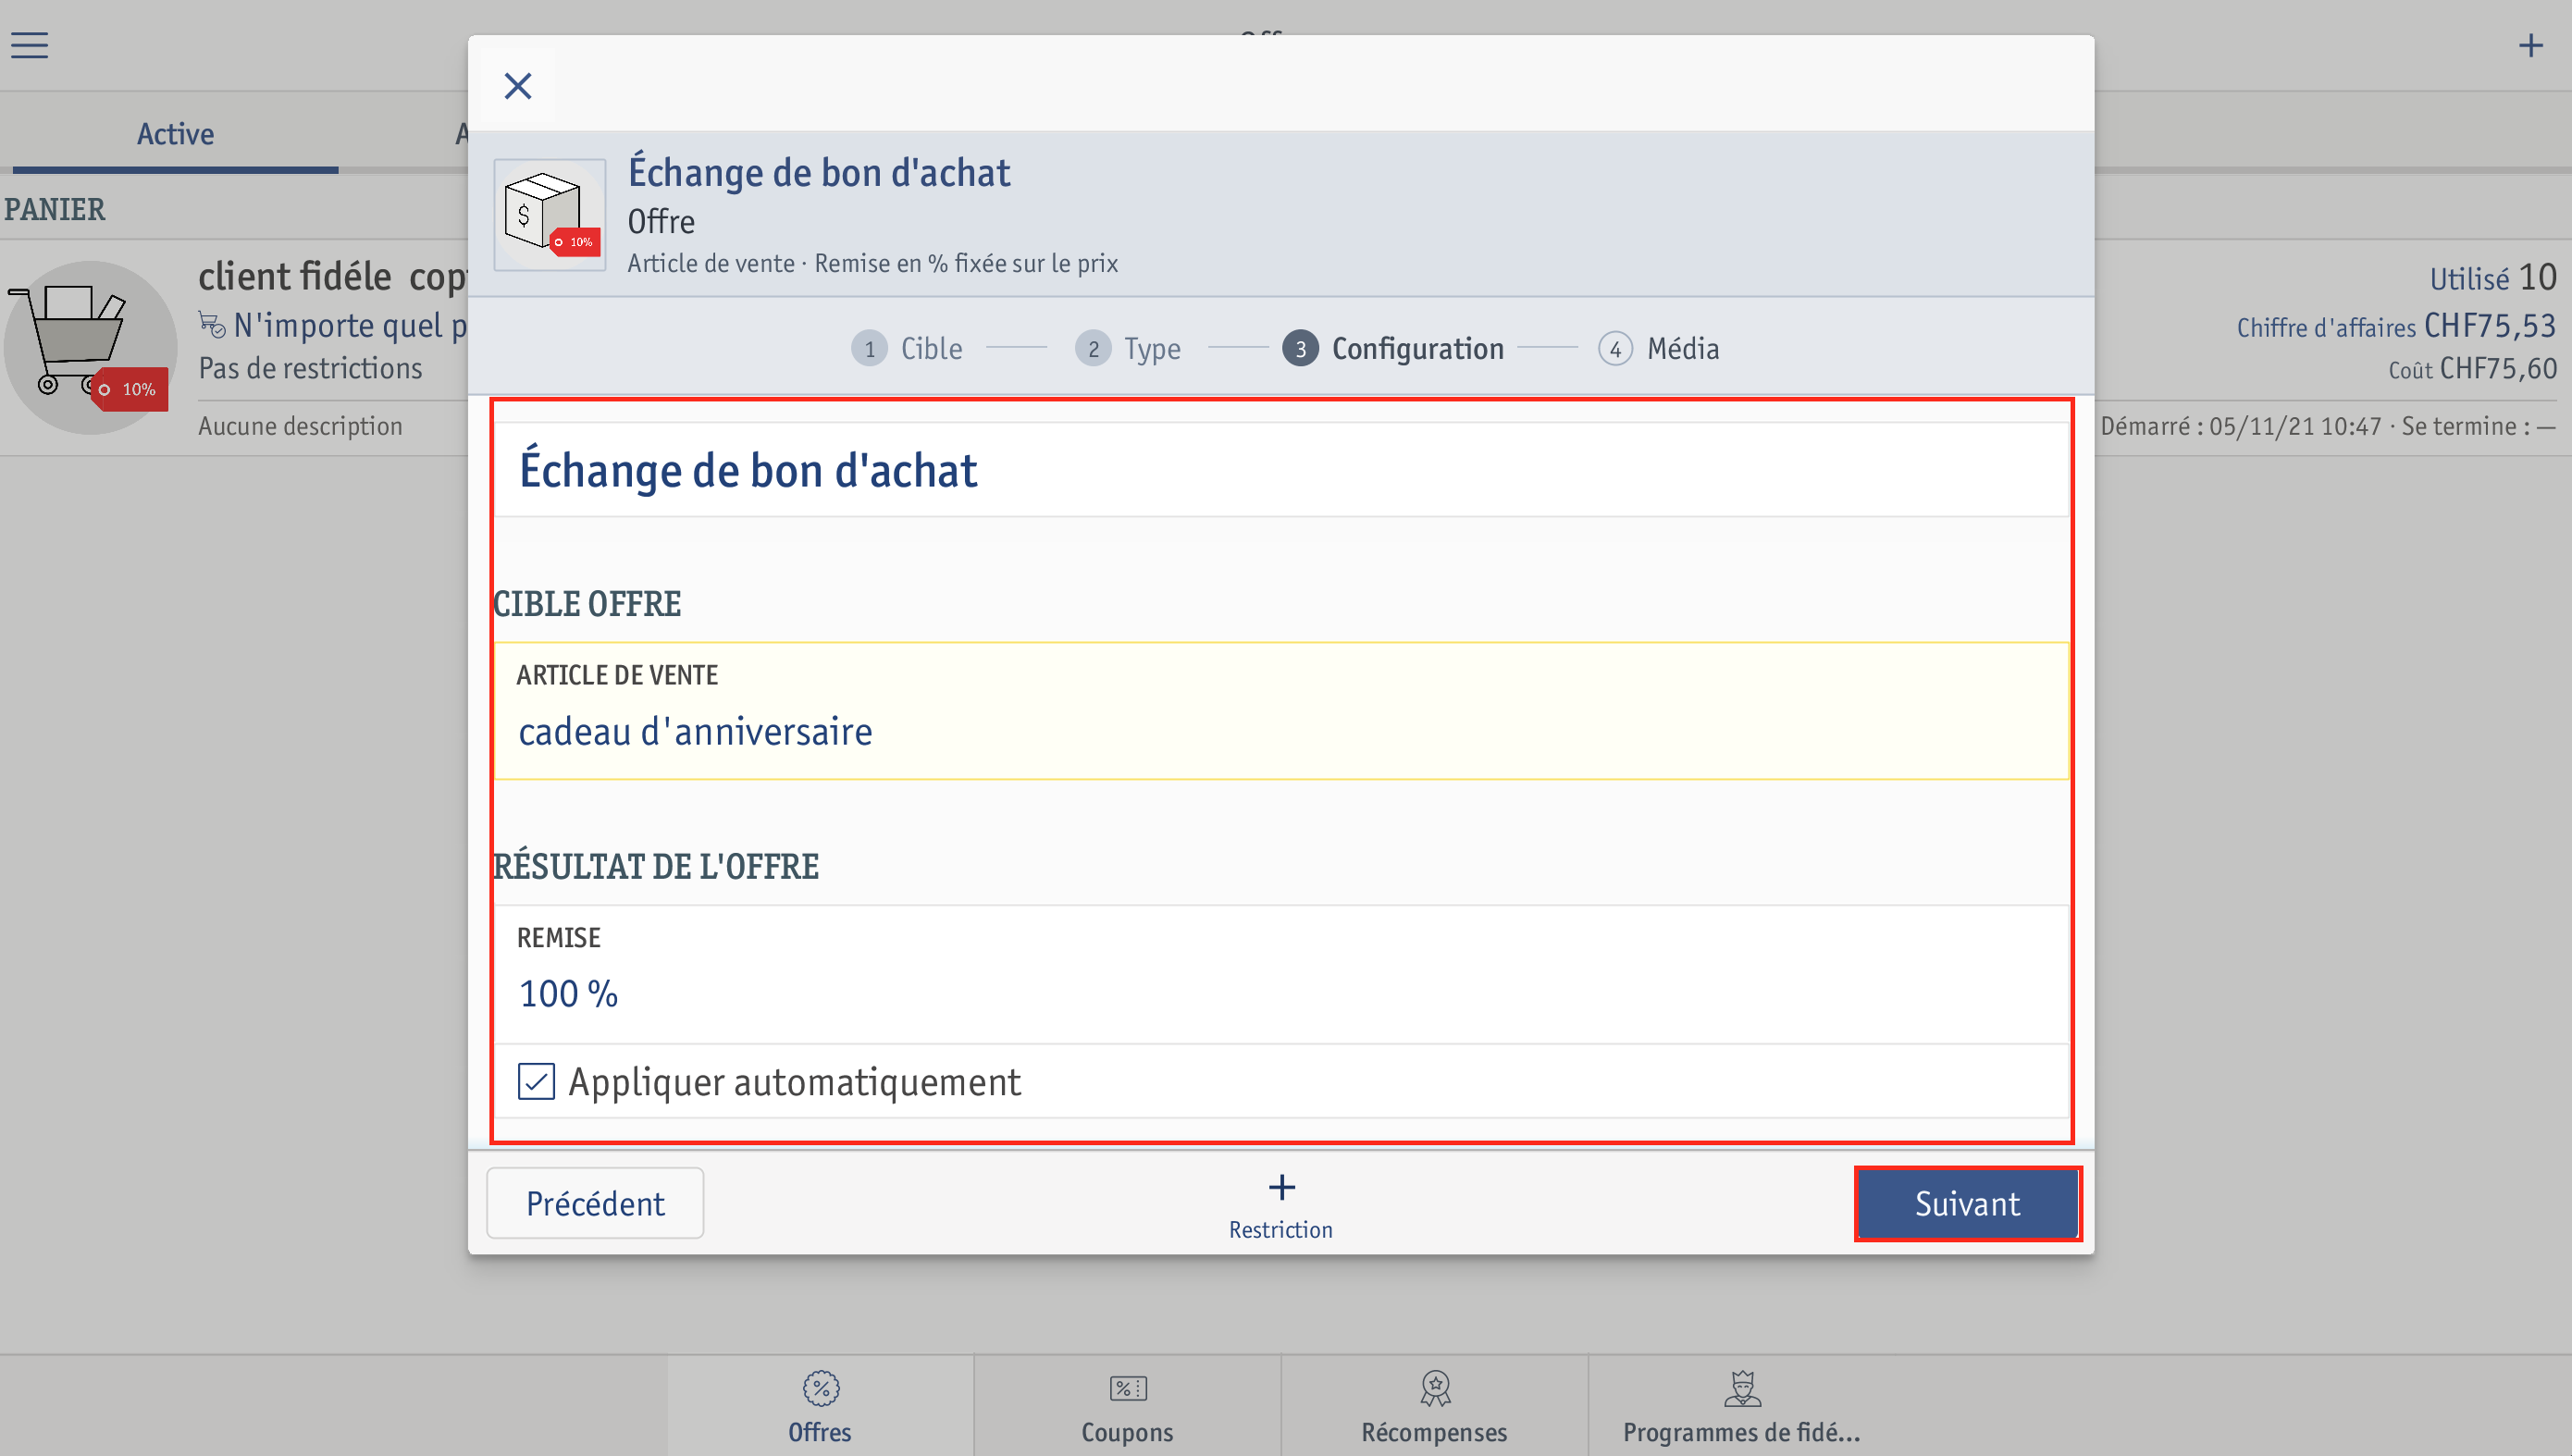This screenshot has height=1456, width=2572.
Task: Click the Précédent button
Action: coord(595,1203)
